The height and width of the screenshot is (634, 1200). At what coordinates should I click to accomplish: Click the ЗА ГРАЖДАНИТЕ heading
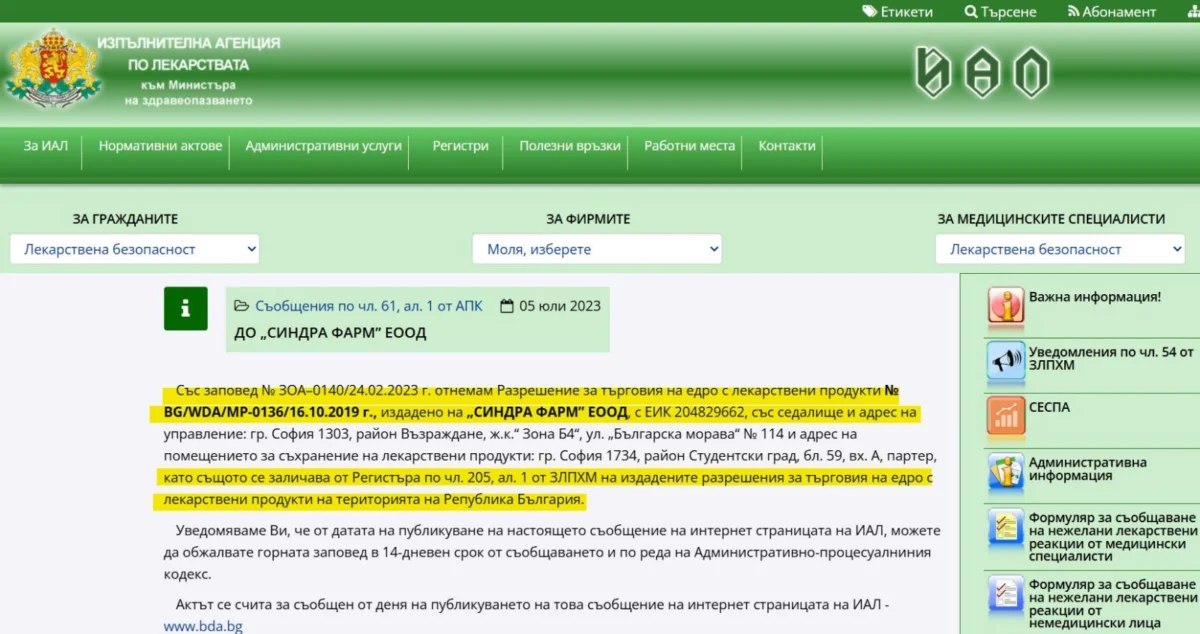click(x=125, y=219)
